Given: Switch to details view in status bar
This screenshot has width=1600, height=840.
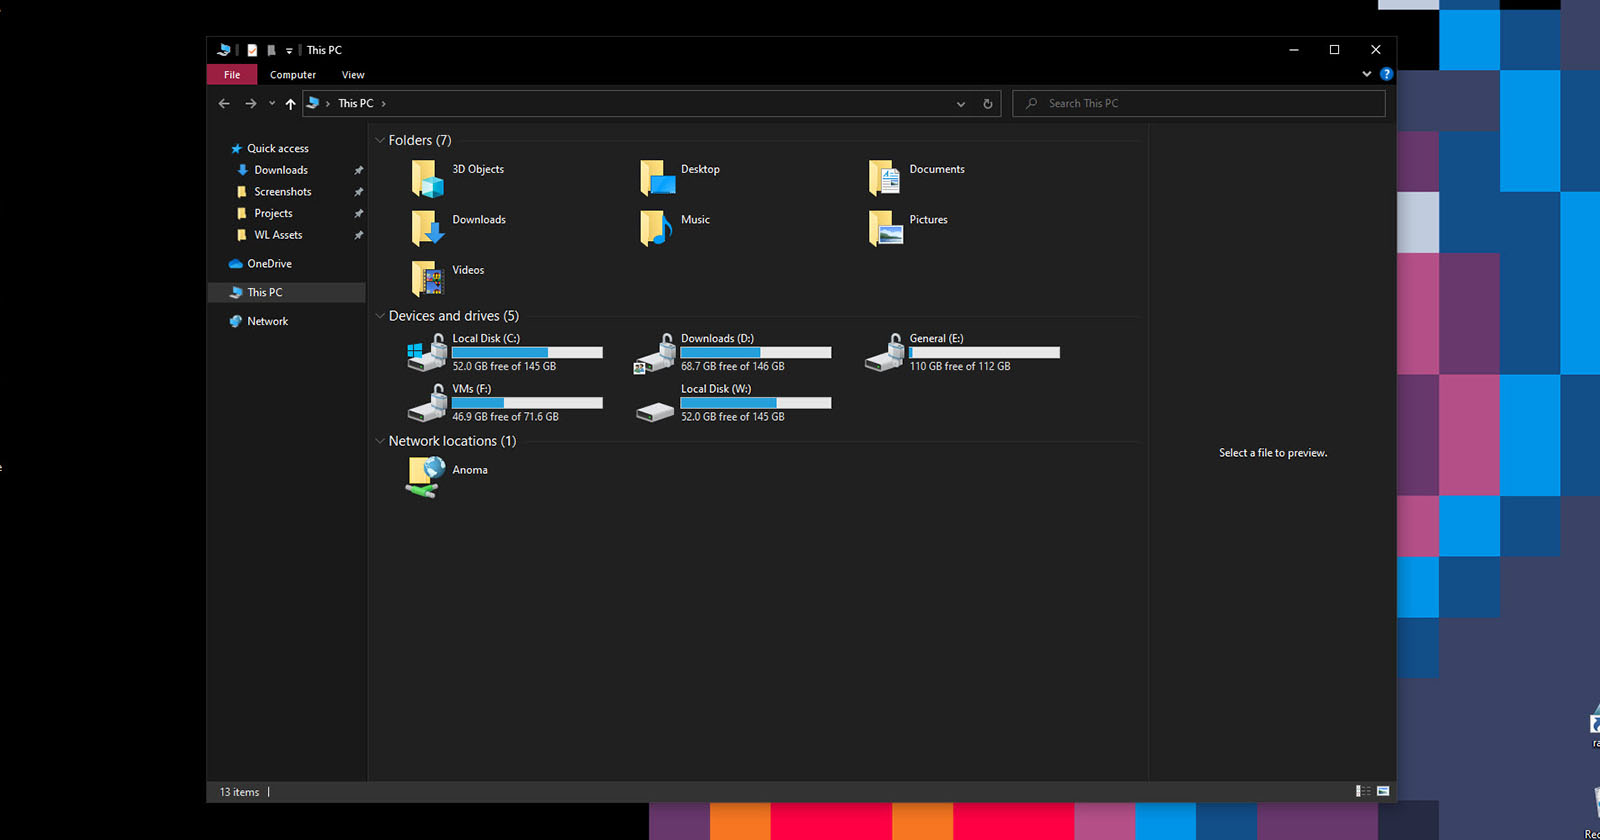Looking at the screenshot, I should click(1363, 791).
